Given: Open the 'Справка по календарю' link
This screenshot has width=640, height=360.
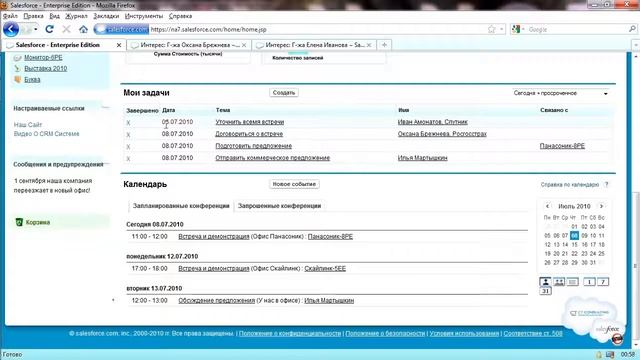Looking at the screenshot, I should tap(570, 184).
